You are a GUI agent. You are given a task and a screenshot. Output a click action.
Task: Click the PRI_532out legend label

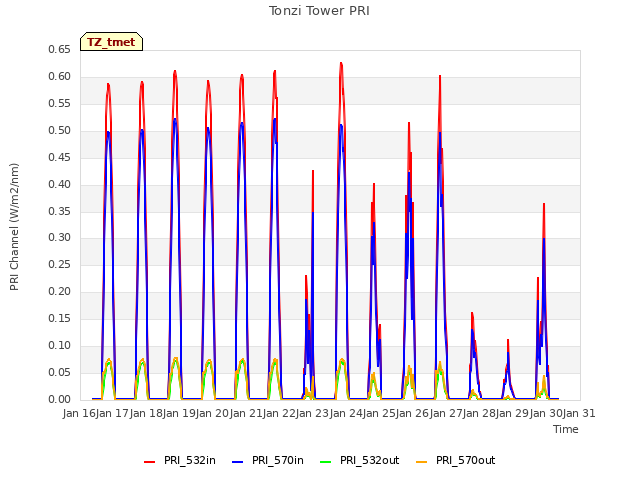pos(370,460)
